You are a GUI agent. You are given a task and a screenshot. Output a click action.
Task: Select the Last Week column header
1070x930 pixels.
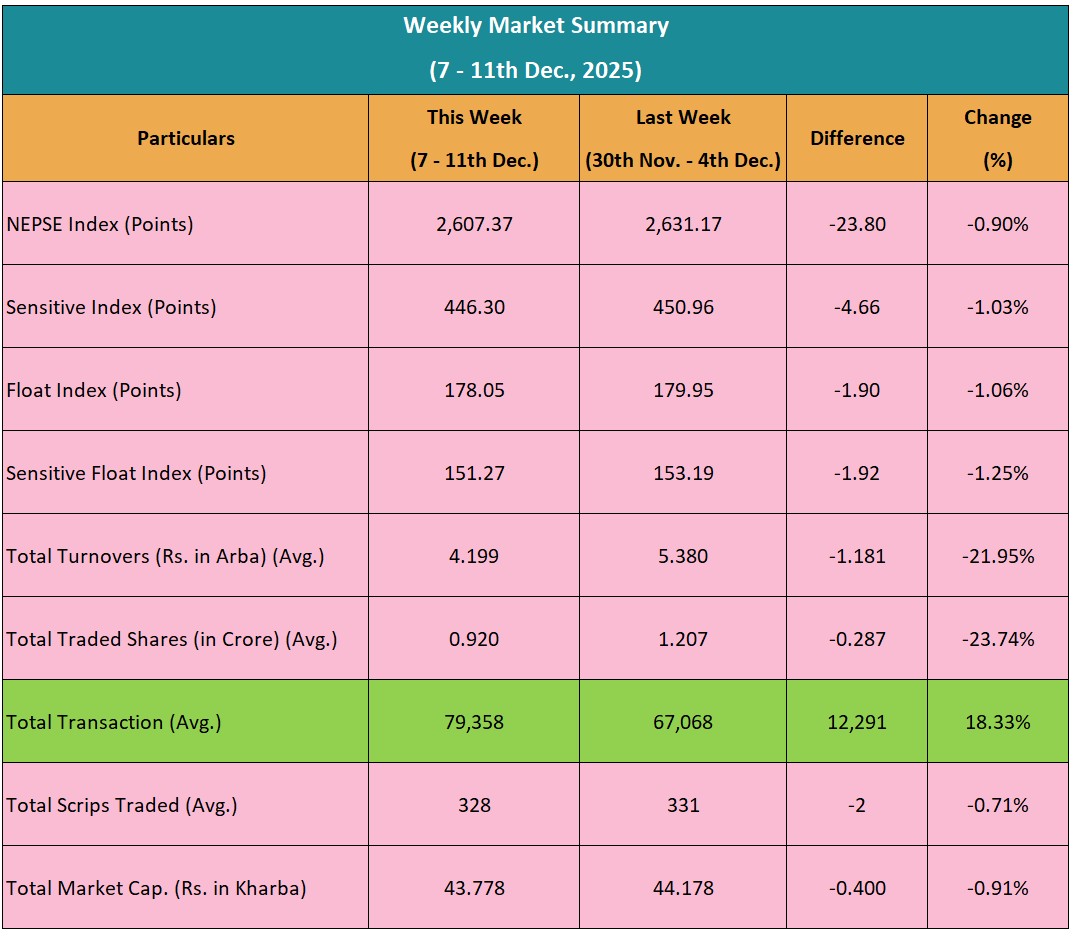click(683, 138)
